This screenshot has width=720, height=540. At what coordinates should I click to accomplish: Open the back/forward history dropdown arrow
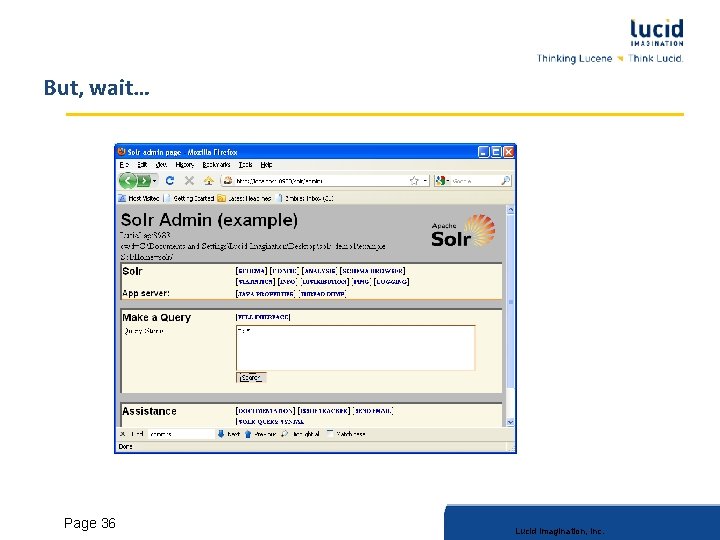(154, 181)
